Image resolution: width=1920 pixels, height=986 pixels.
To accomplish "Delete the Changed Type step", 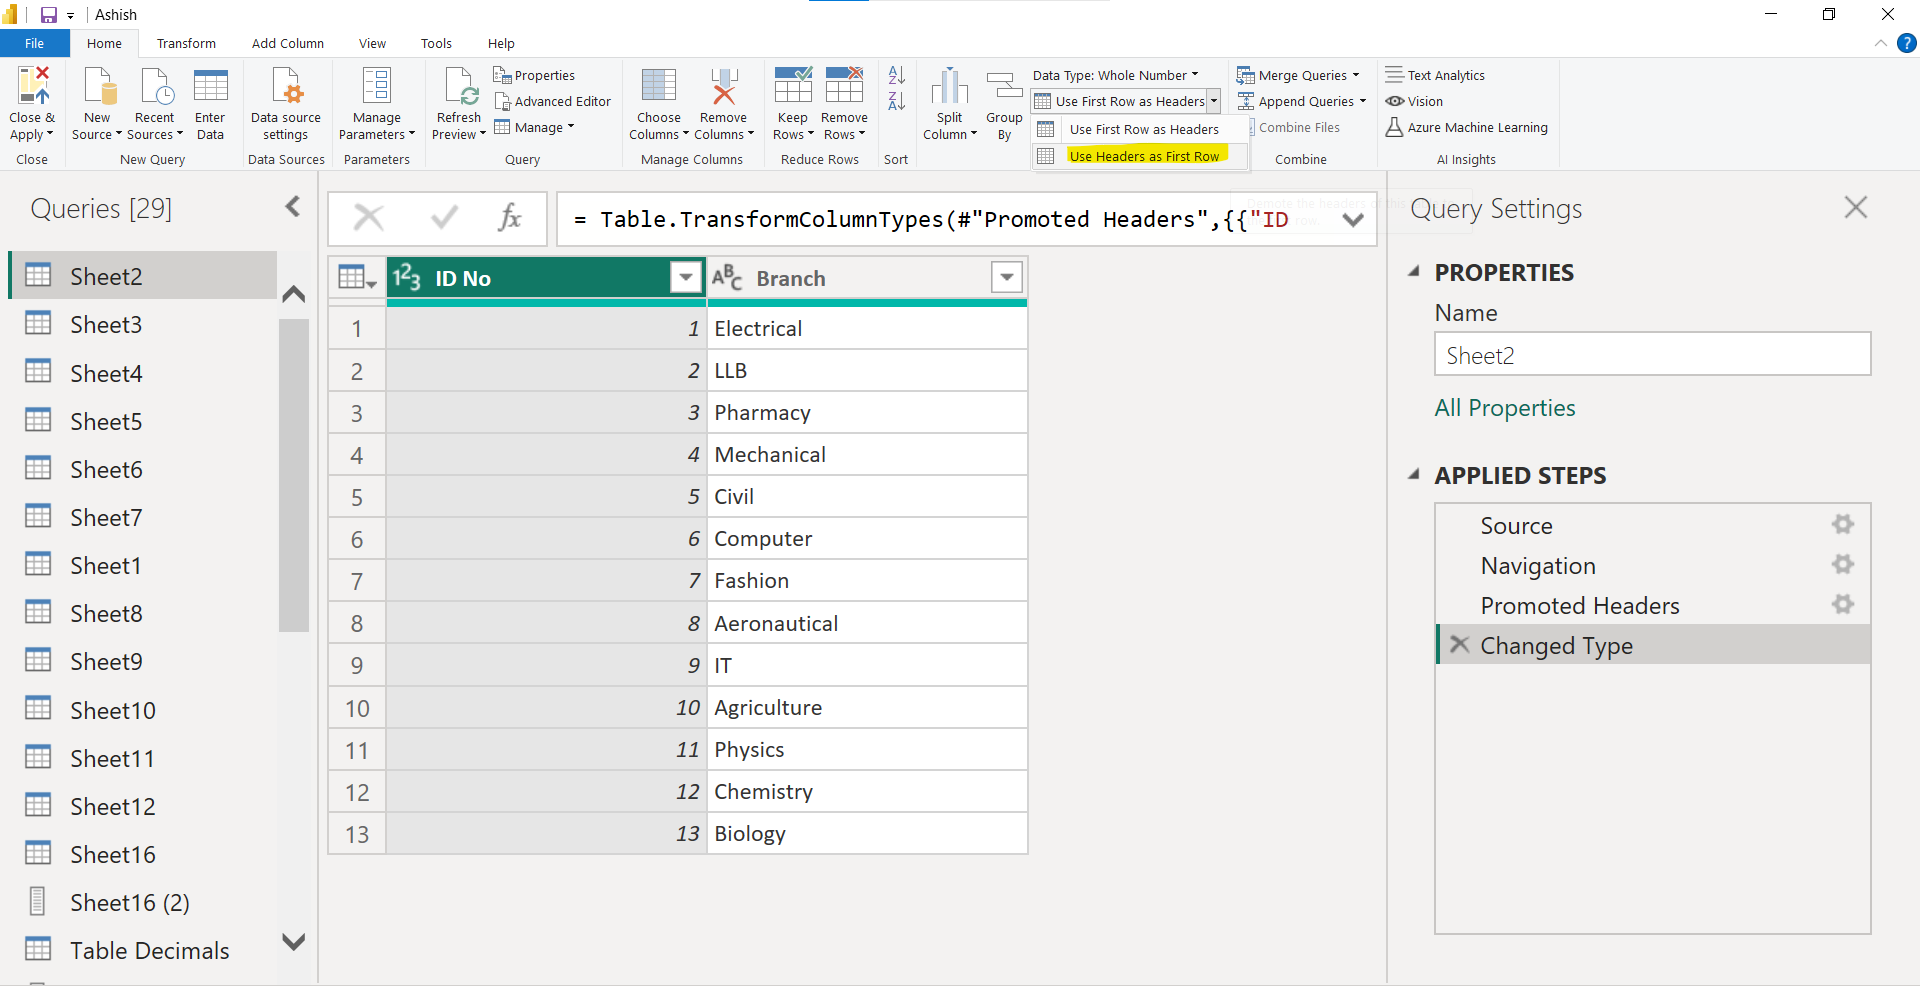I will coord(1459,645).
